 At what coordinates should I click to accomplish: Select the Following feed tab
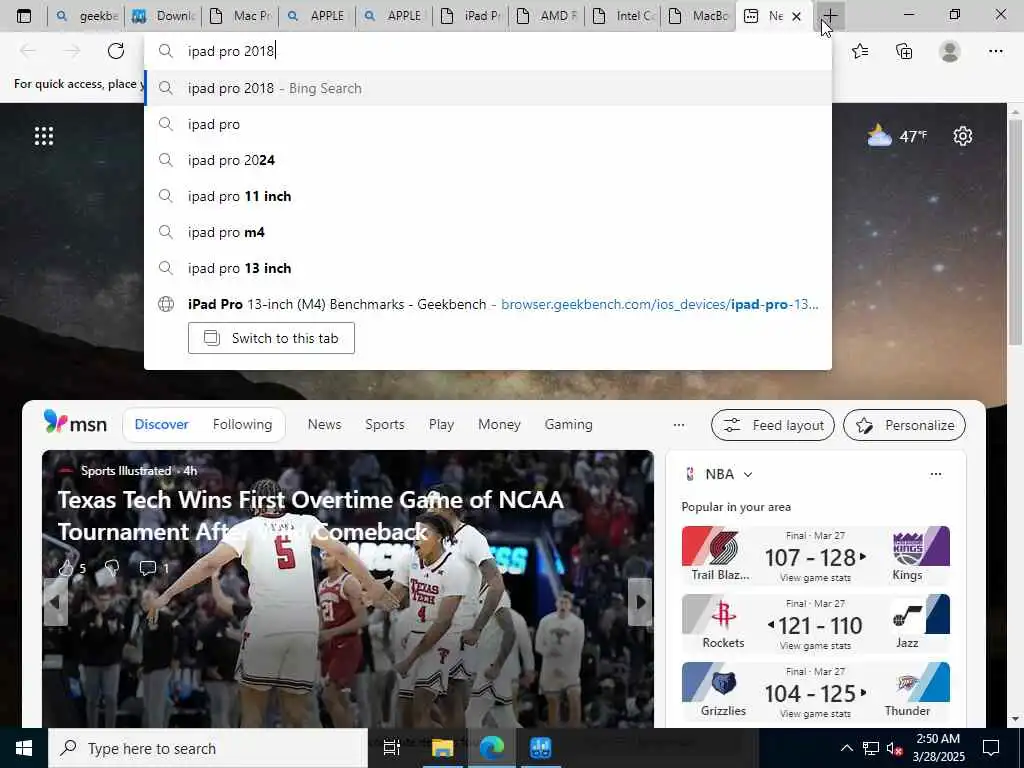(242, 424)
